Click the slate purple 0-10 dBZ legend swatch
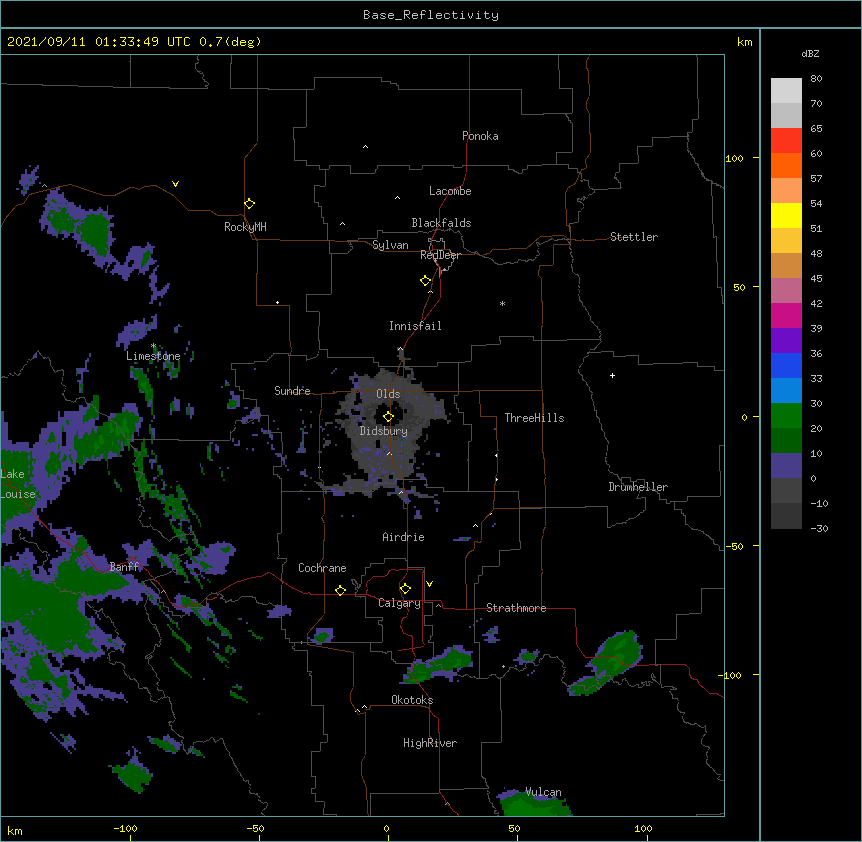Screen dimensions: 862x842 [786, 466]
